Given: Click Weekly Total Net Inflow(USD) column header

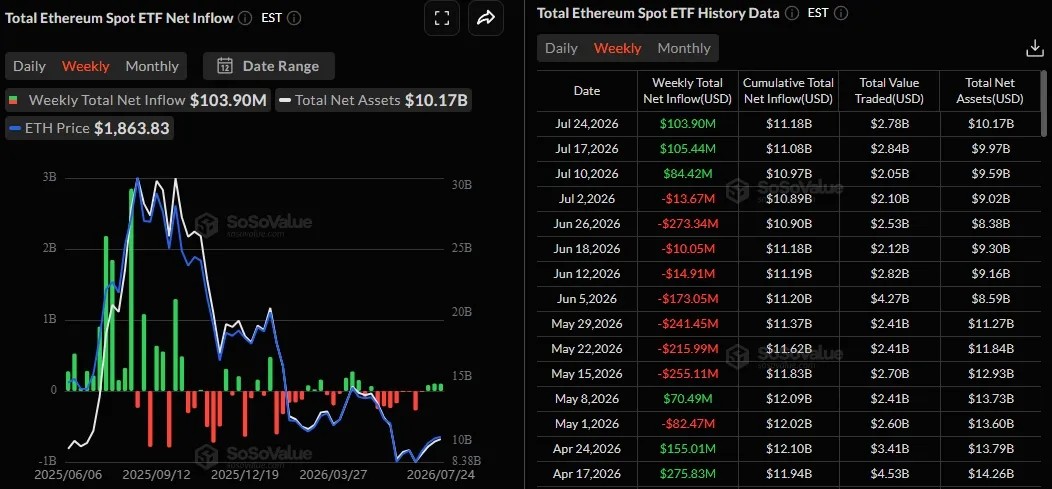Looking at the screenshot, I should (688, 91).
